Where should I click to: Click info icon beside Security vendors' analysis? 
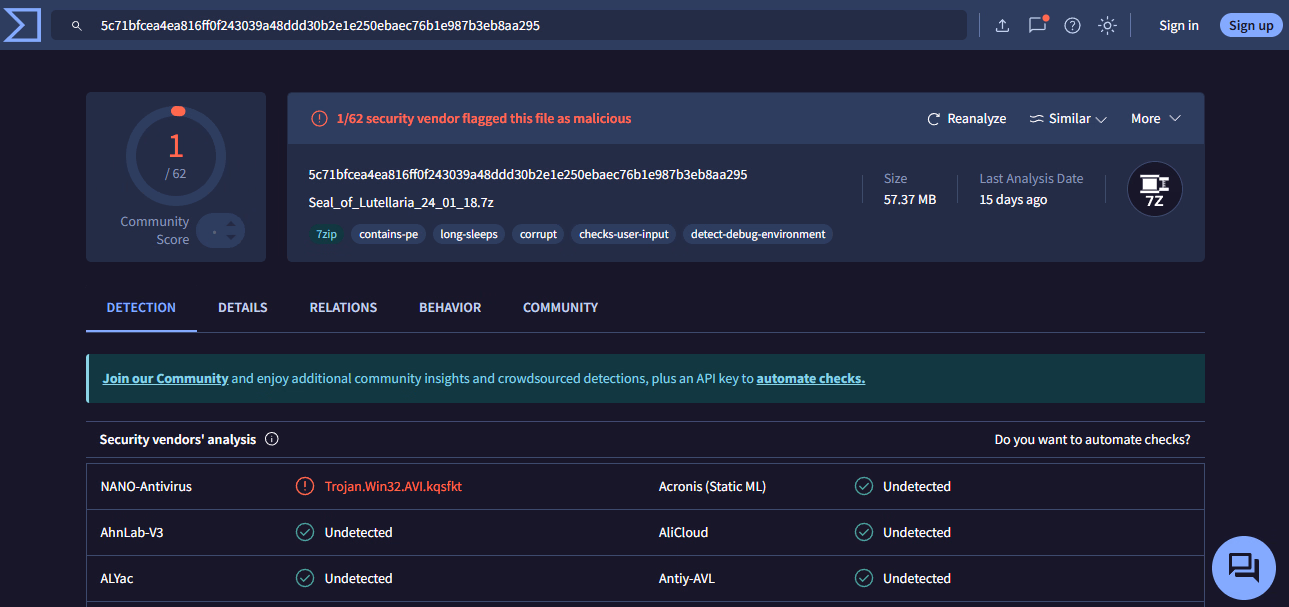pos(272,440)
